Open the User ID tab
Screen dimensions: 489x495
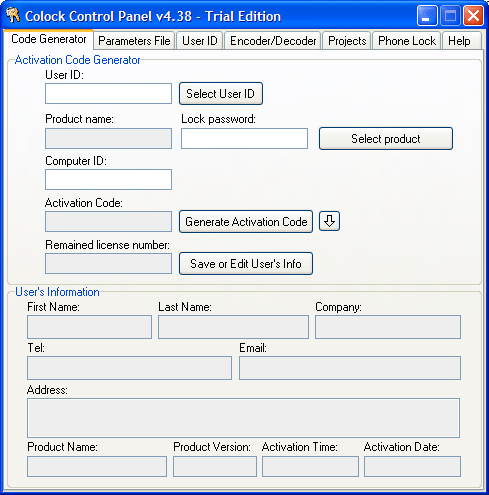coord(200,41)
